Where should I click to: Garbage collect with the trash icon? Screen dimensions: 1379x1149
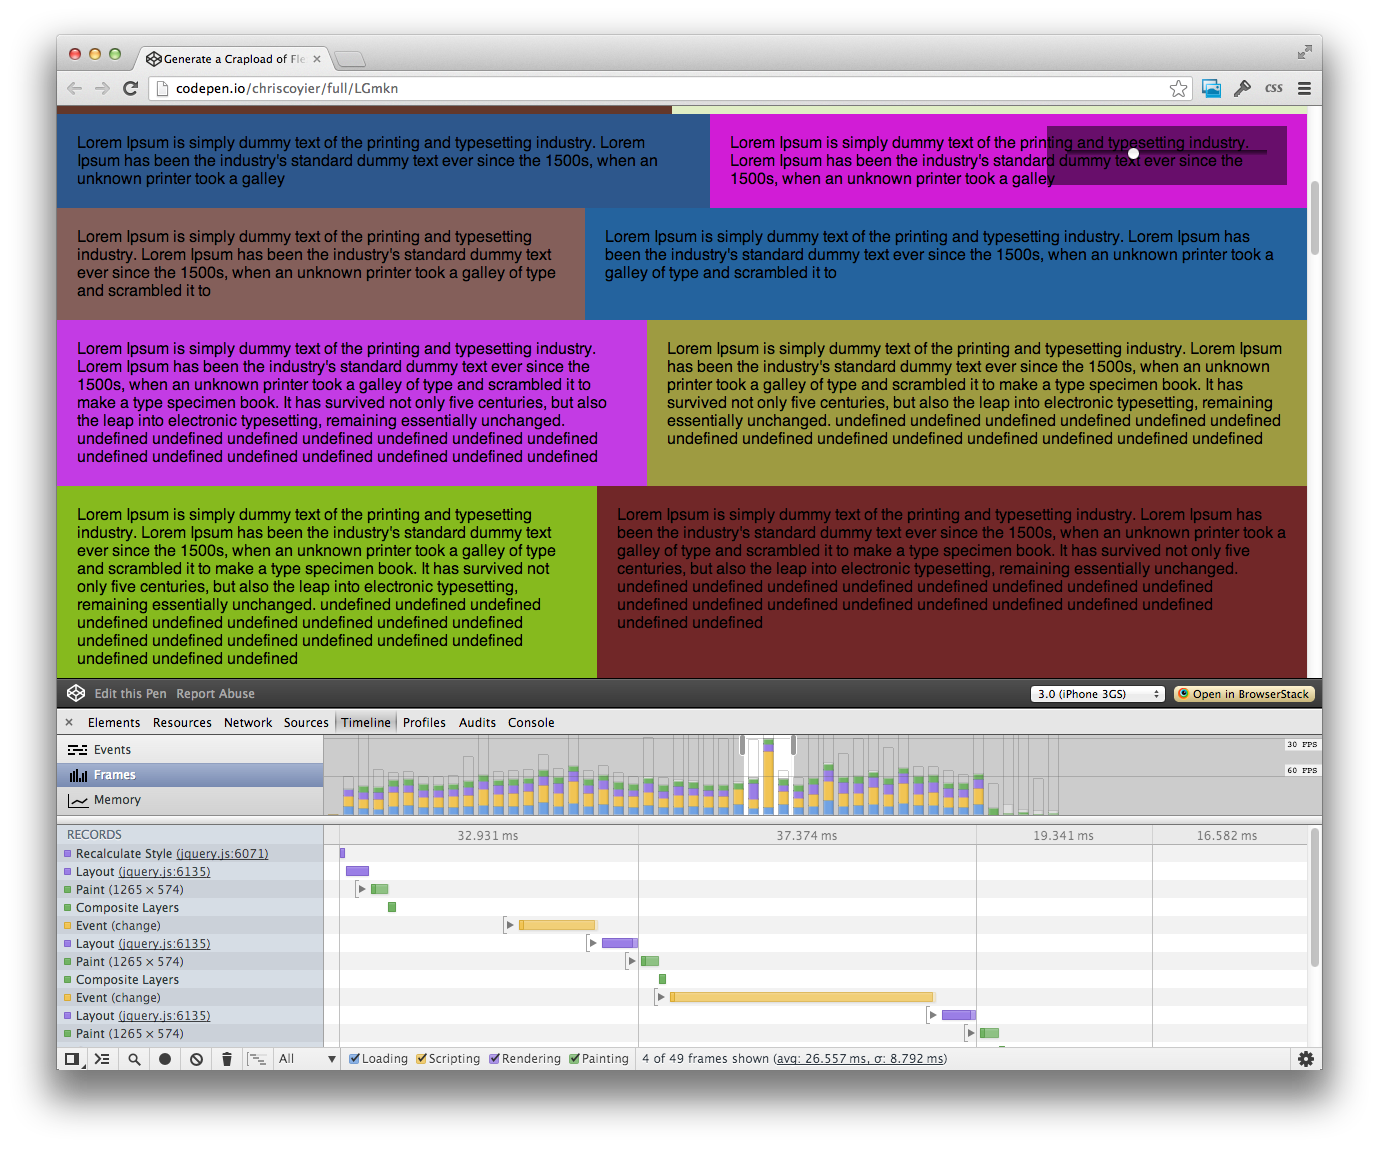pos(227,1058)
